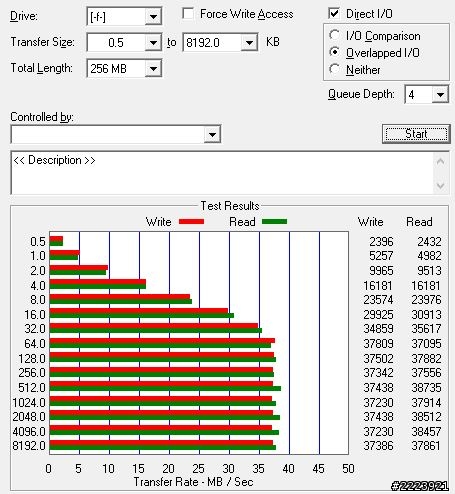Click inside the Description text box
Screen dimensions: 455x494
tap(223, 173)
